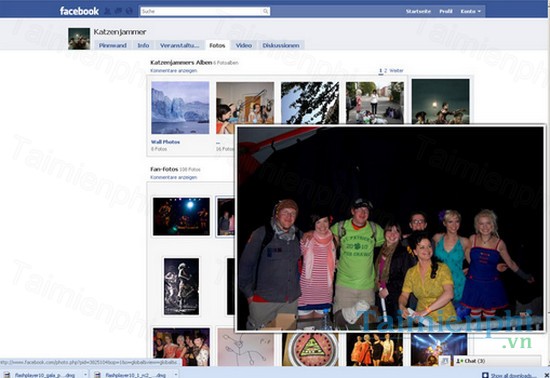This screenshot has width=550, height=378.
Task: Open the Veranstaltu... tab
Action: pos(180,45)
